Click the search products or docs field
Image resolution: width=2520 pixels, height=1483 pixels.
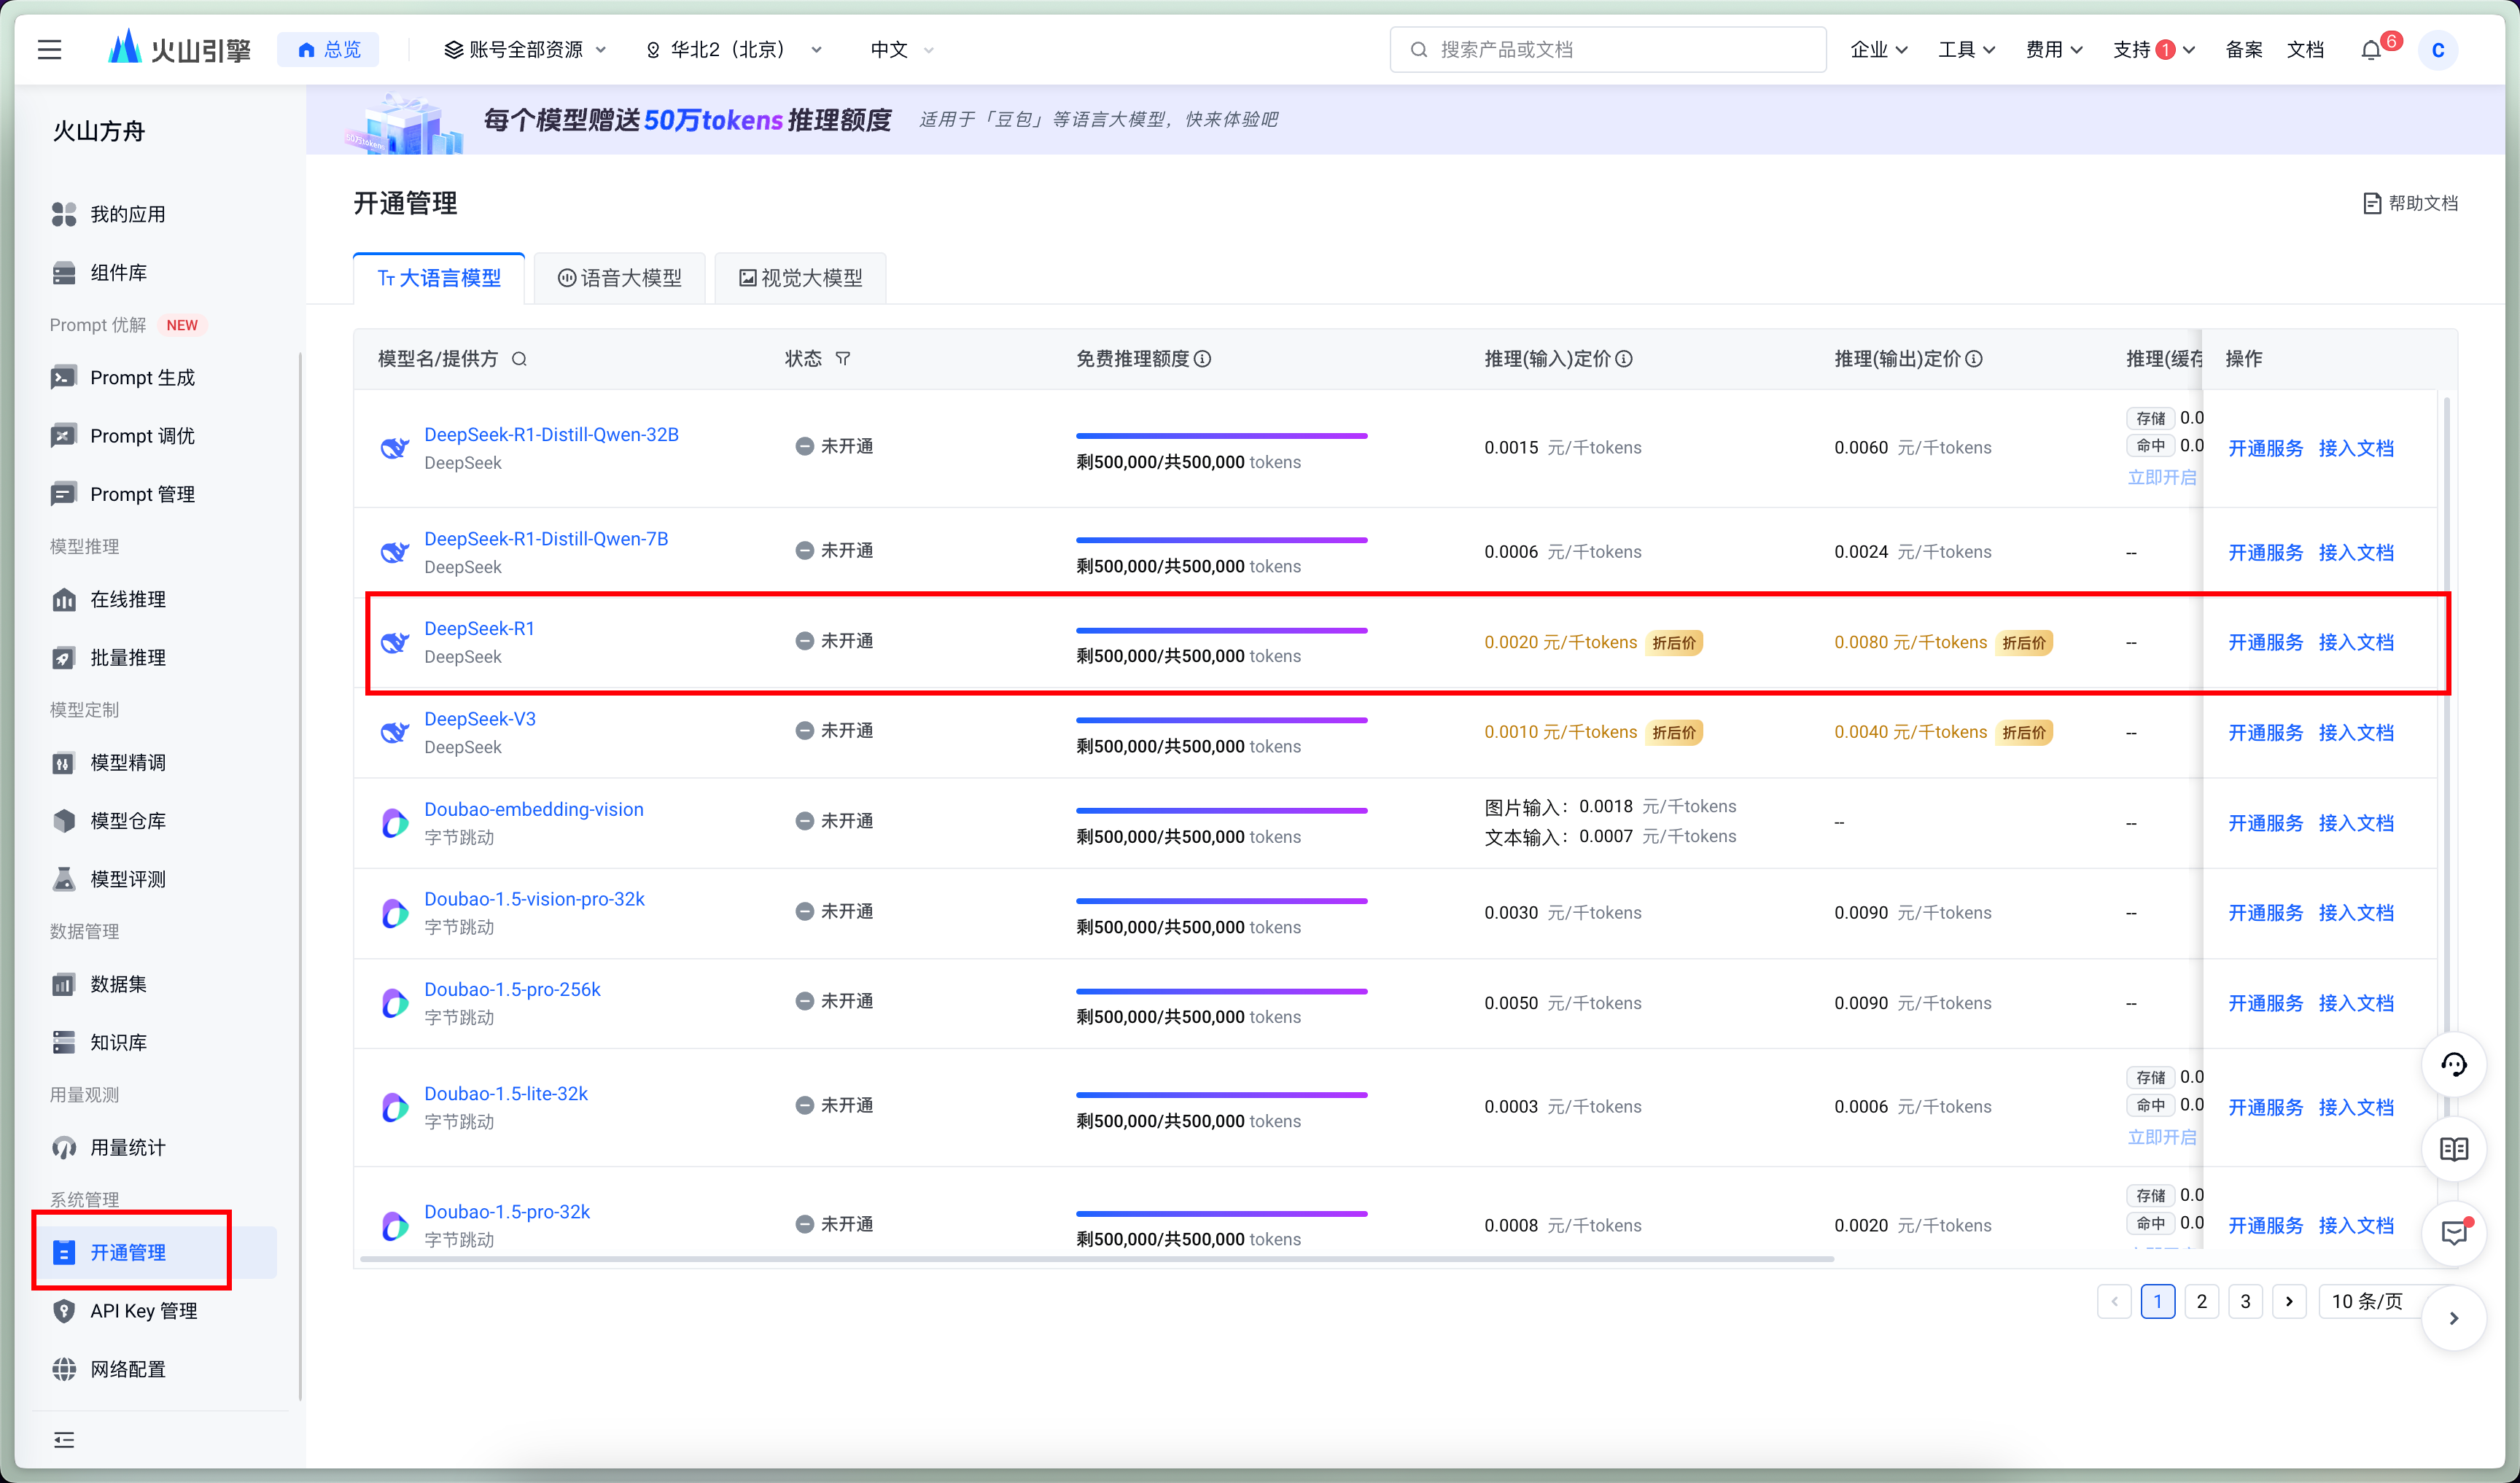point(1607,49)
